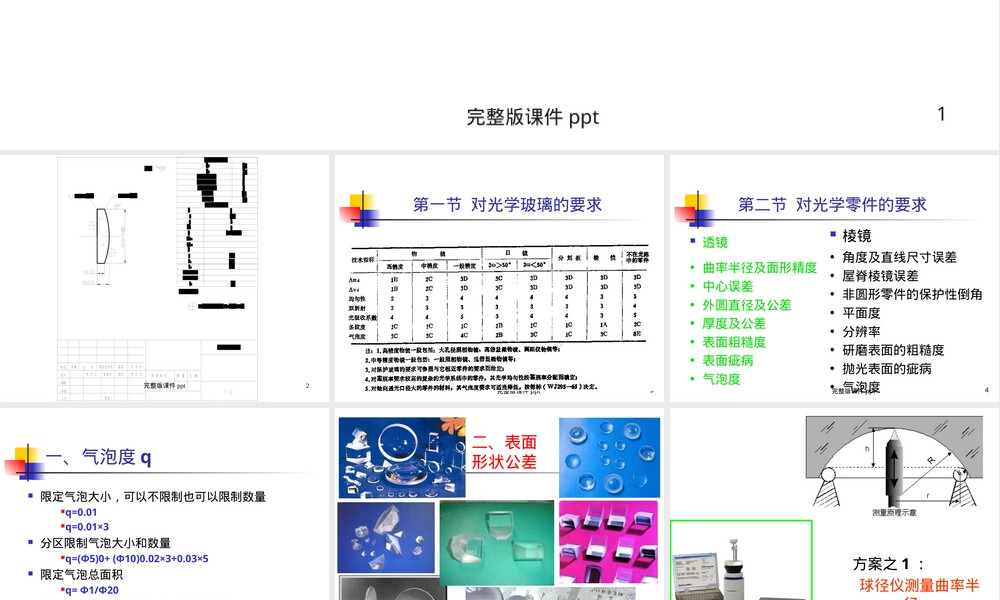Screen dimensions: 1000x600
Task: Click the bullet 非圆形零件的保护性倒角
Action: coord(912,294)
